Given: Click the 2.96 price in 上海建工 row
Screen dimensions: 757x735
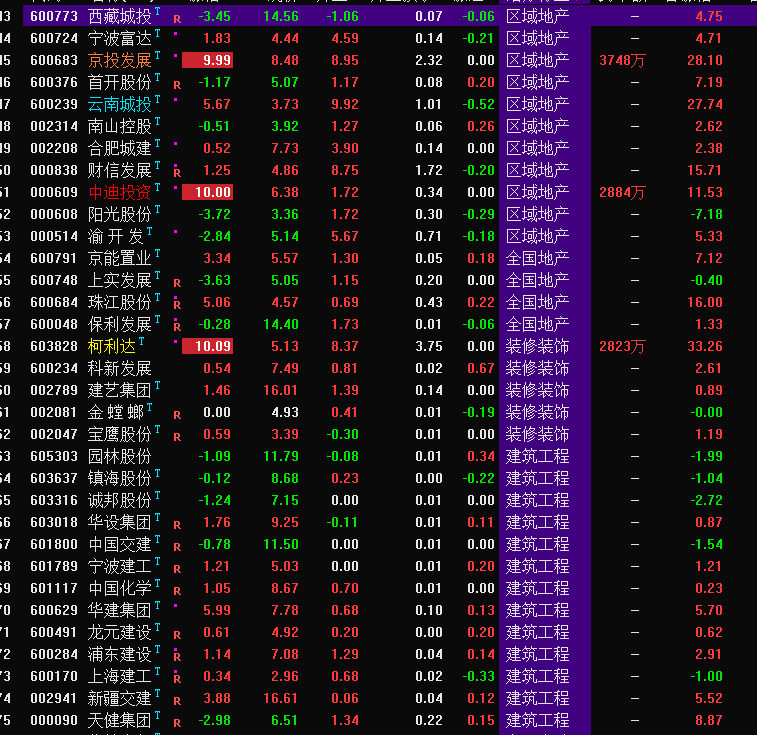Looking at the screenshot, I should pos(285,676).
